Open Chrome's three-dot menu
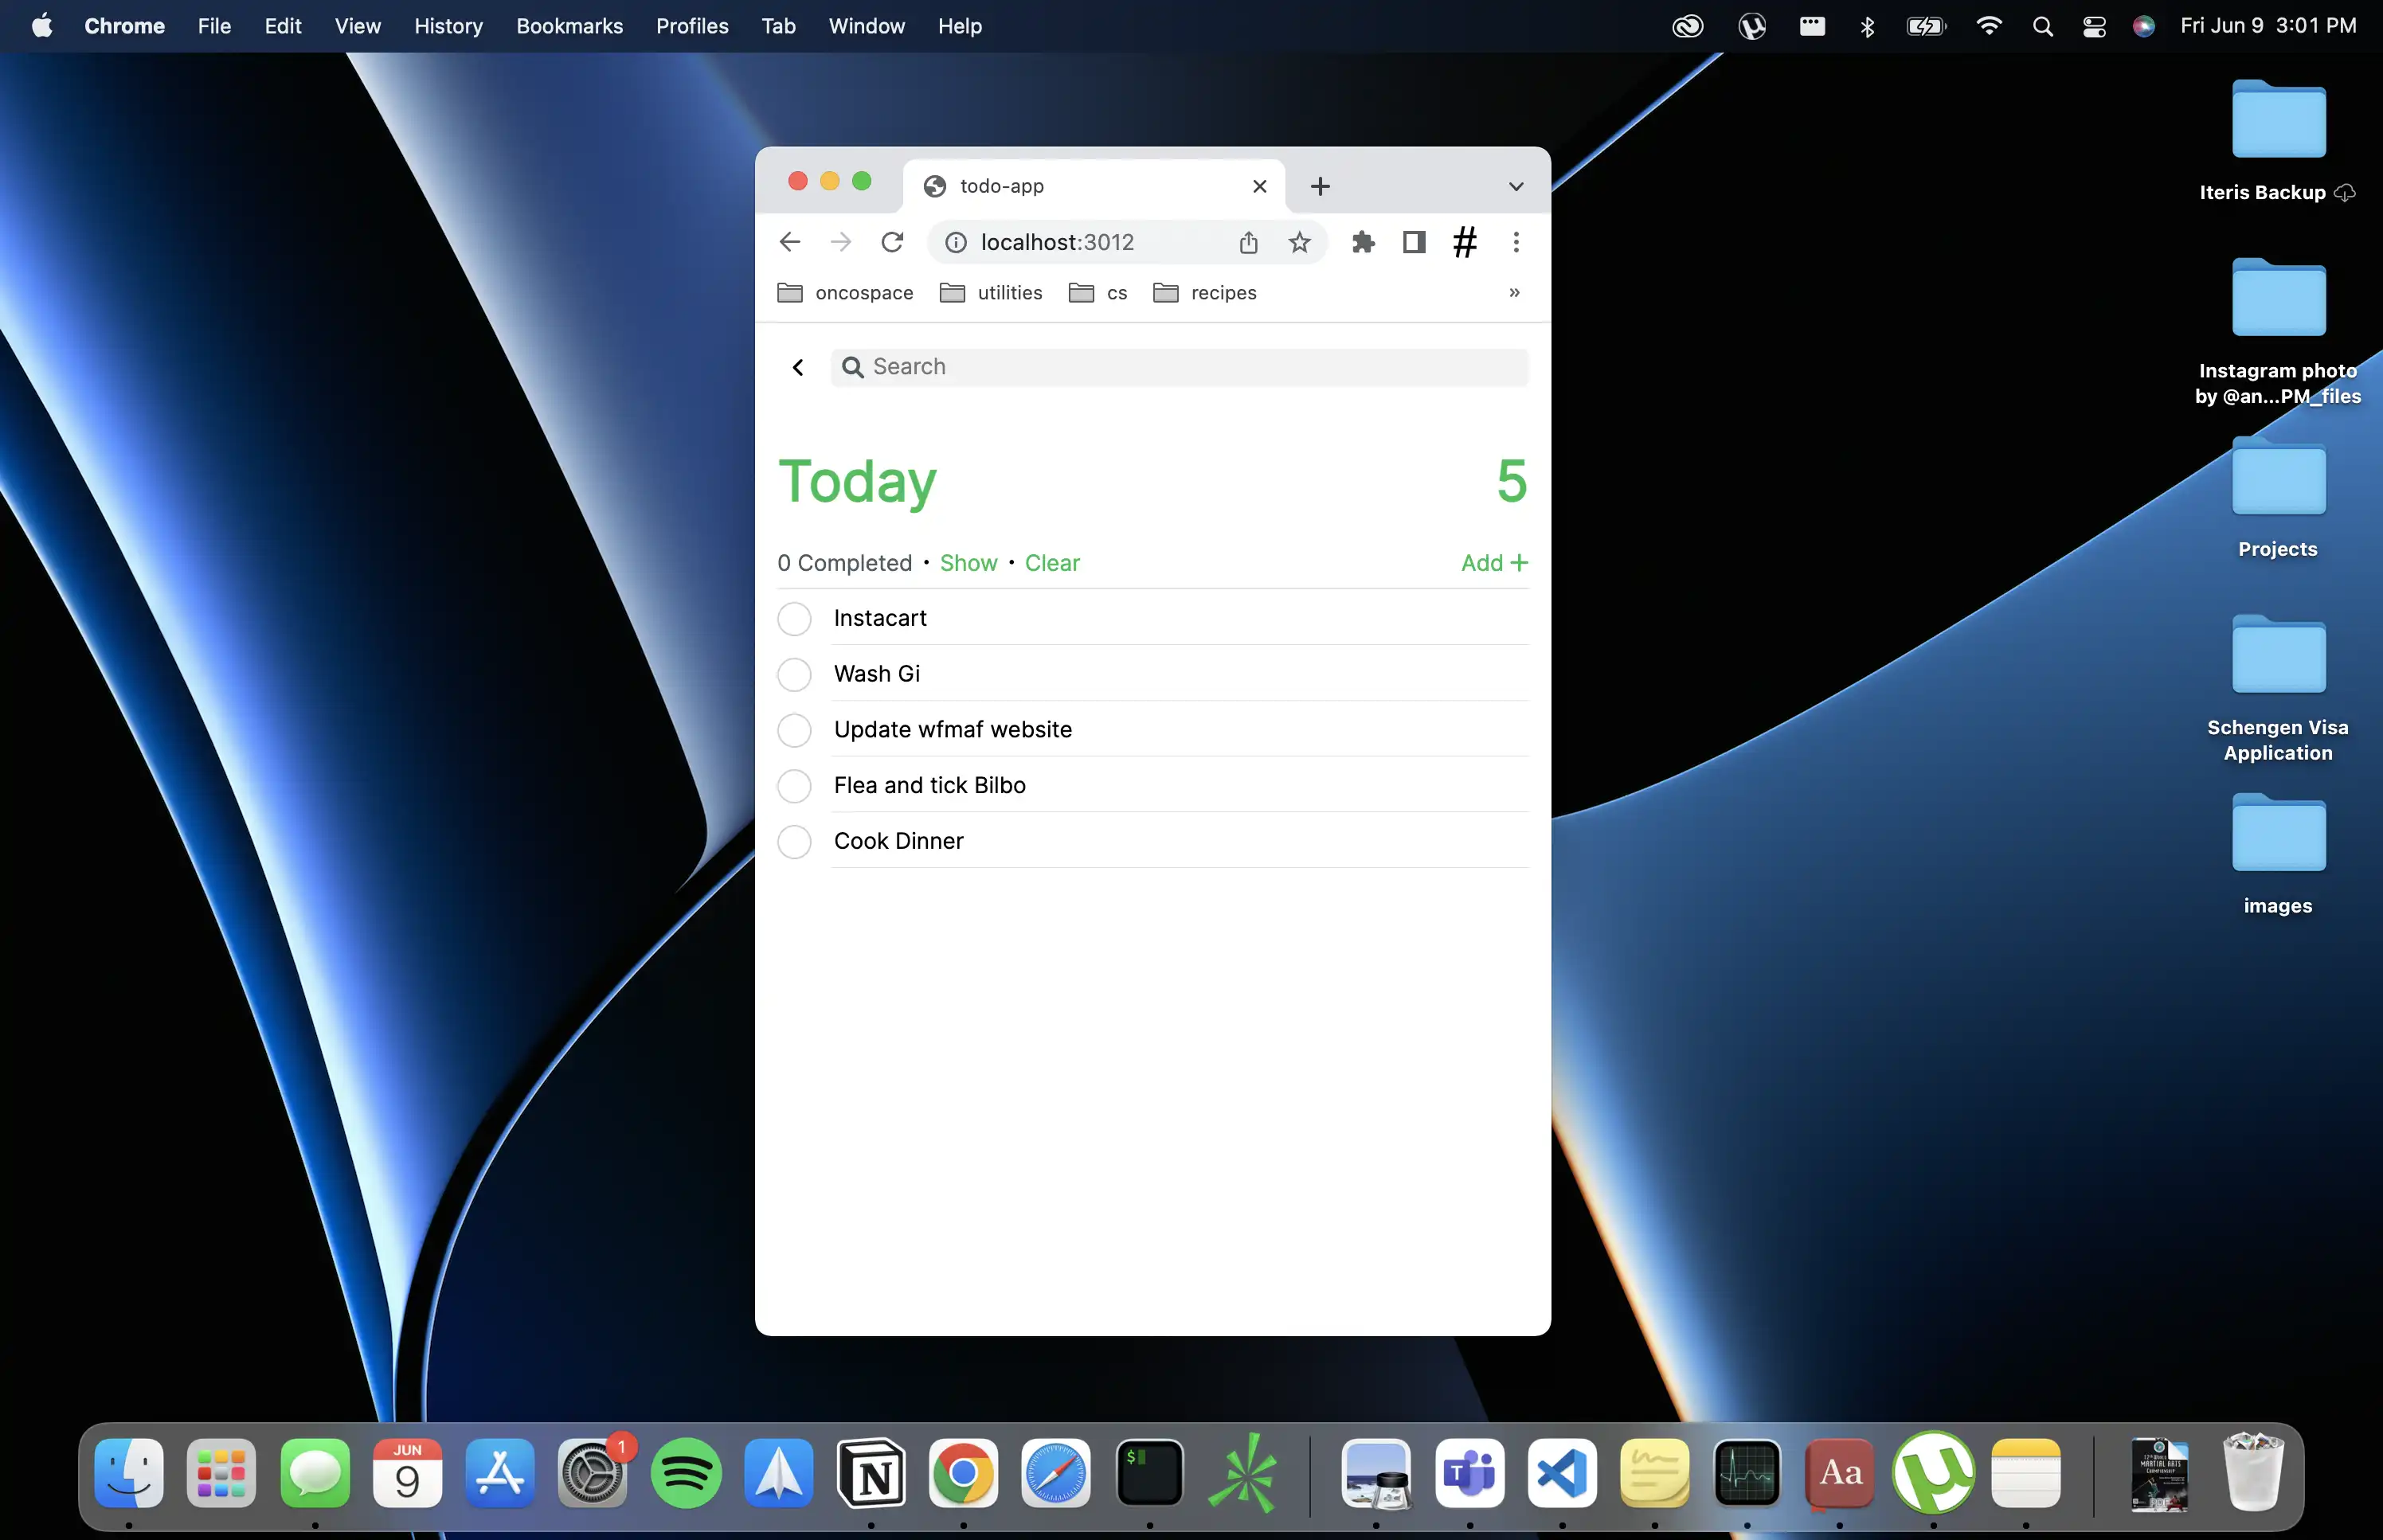Screen dimensions: 2383x1540 point(1516,242)
